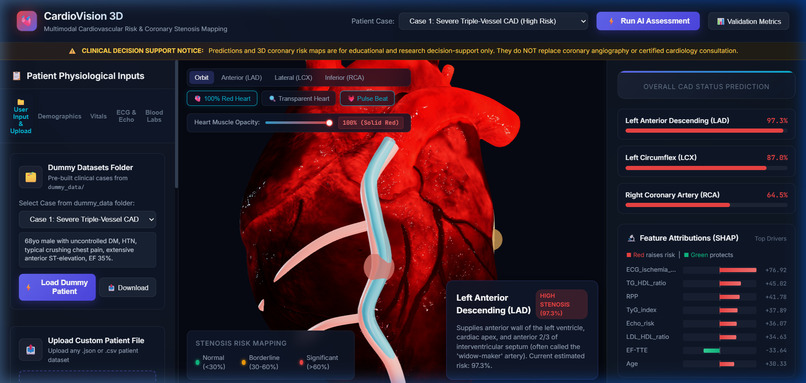Click the Right Coronary Artery (RCA) risk bar
Viewport: 806px width, 383px height.
click(x=706, y=205)
